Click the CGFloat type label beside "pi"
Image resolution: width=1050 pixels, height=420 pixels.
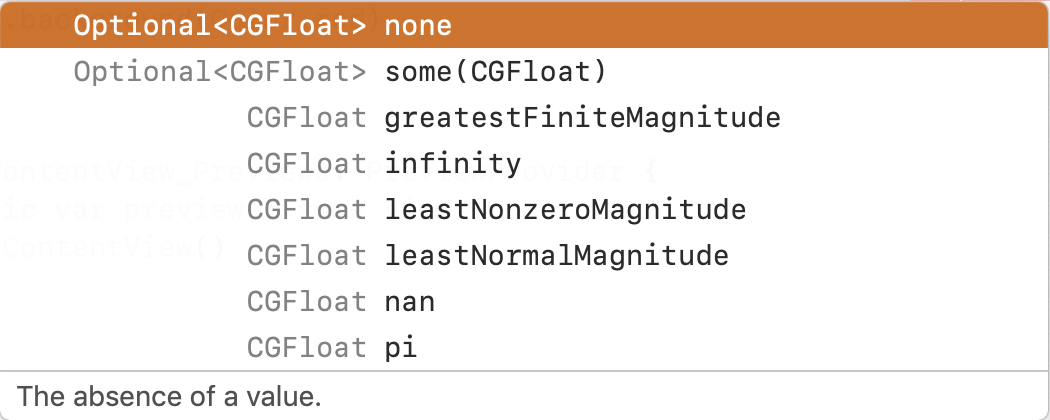point(306,348)
